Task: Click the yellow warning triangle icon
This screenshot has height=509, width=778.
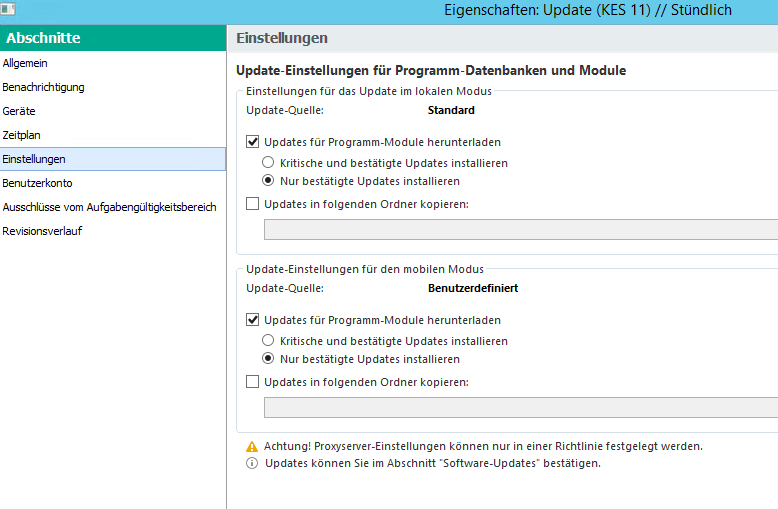Action: coord(252,446)
